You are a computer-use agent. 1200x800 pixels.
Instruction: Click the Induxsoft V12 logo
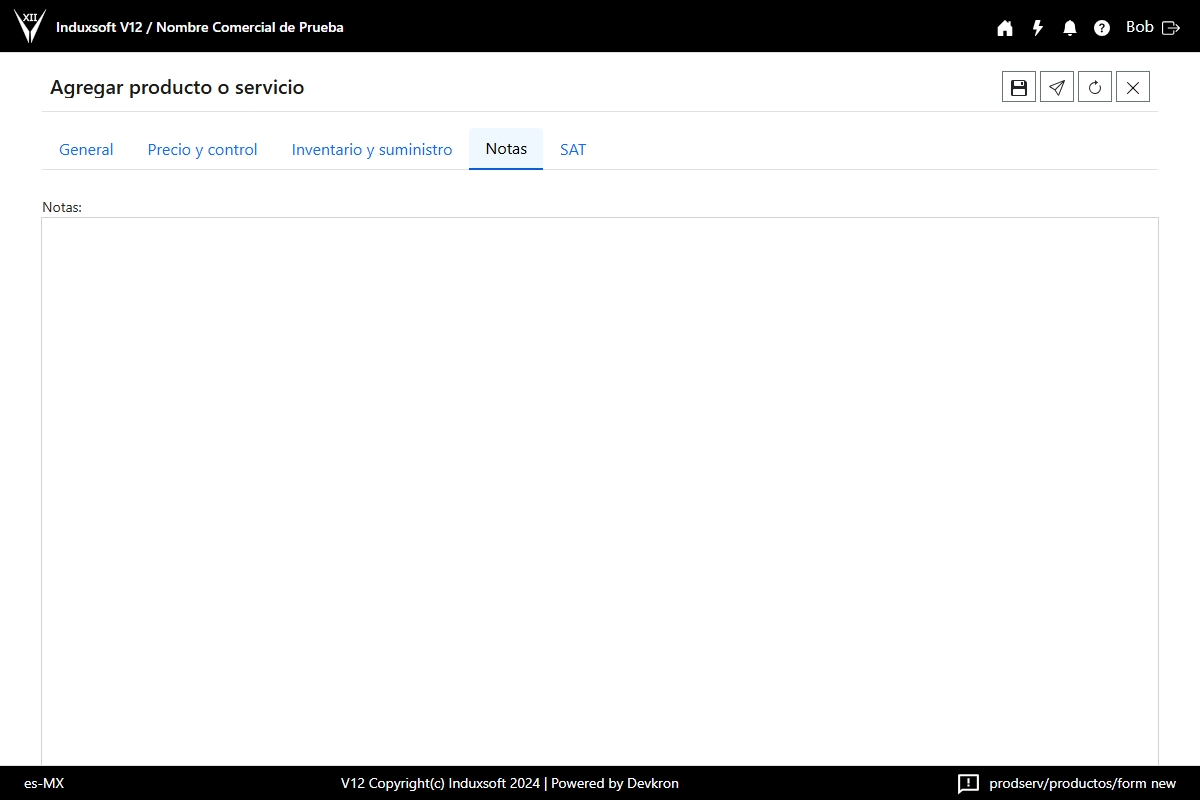point(30,26)
